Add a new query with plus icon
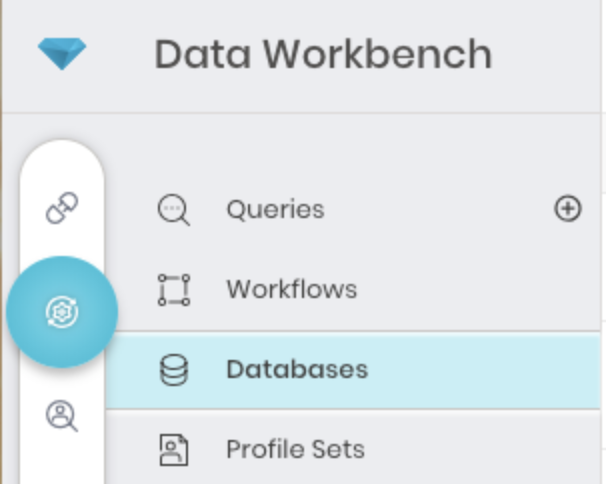The width and height of the screenshot is (606, 486). (x=567, y=209)
